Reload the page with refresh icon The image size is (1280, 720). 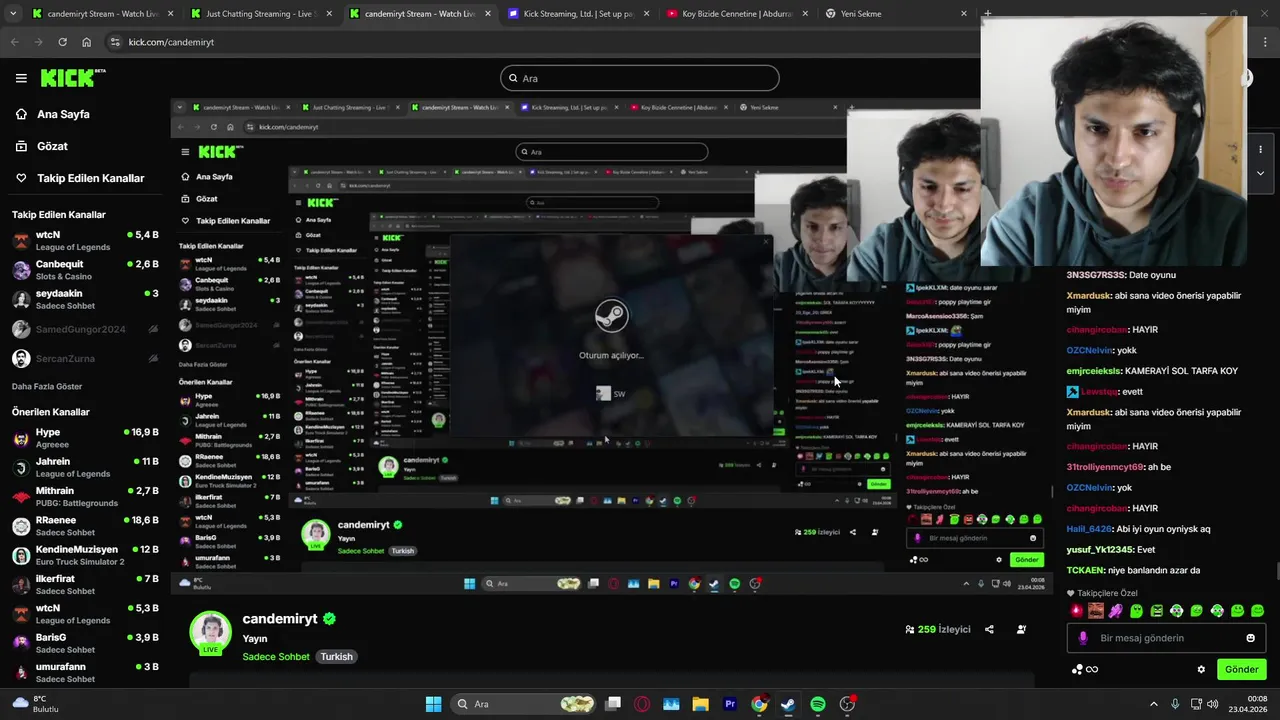62,42
